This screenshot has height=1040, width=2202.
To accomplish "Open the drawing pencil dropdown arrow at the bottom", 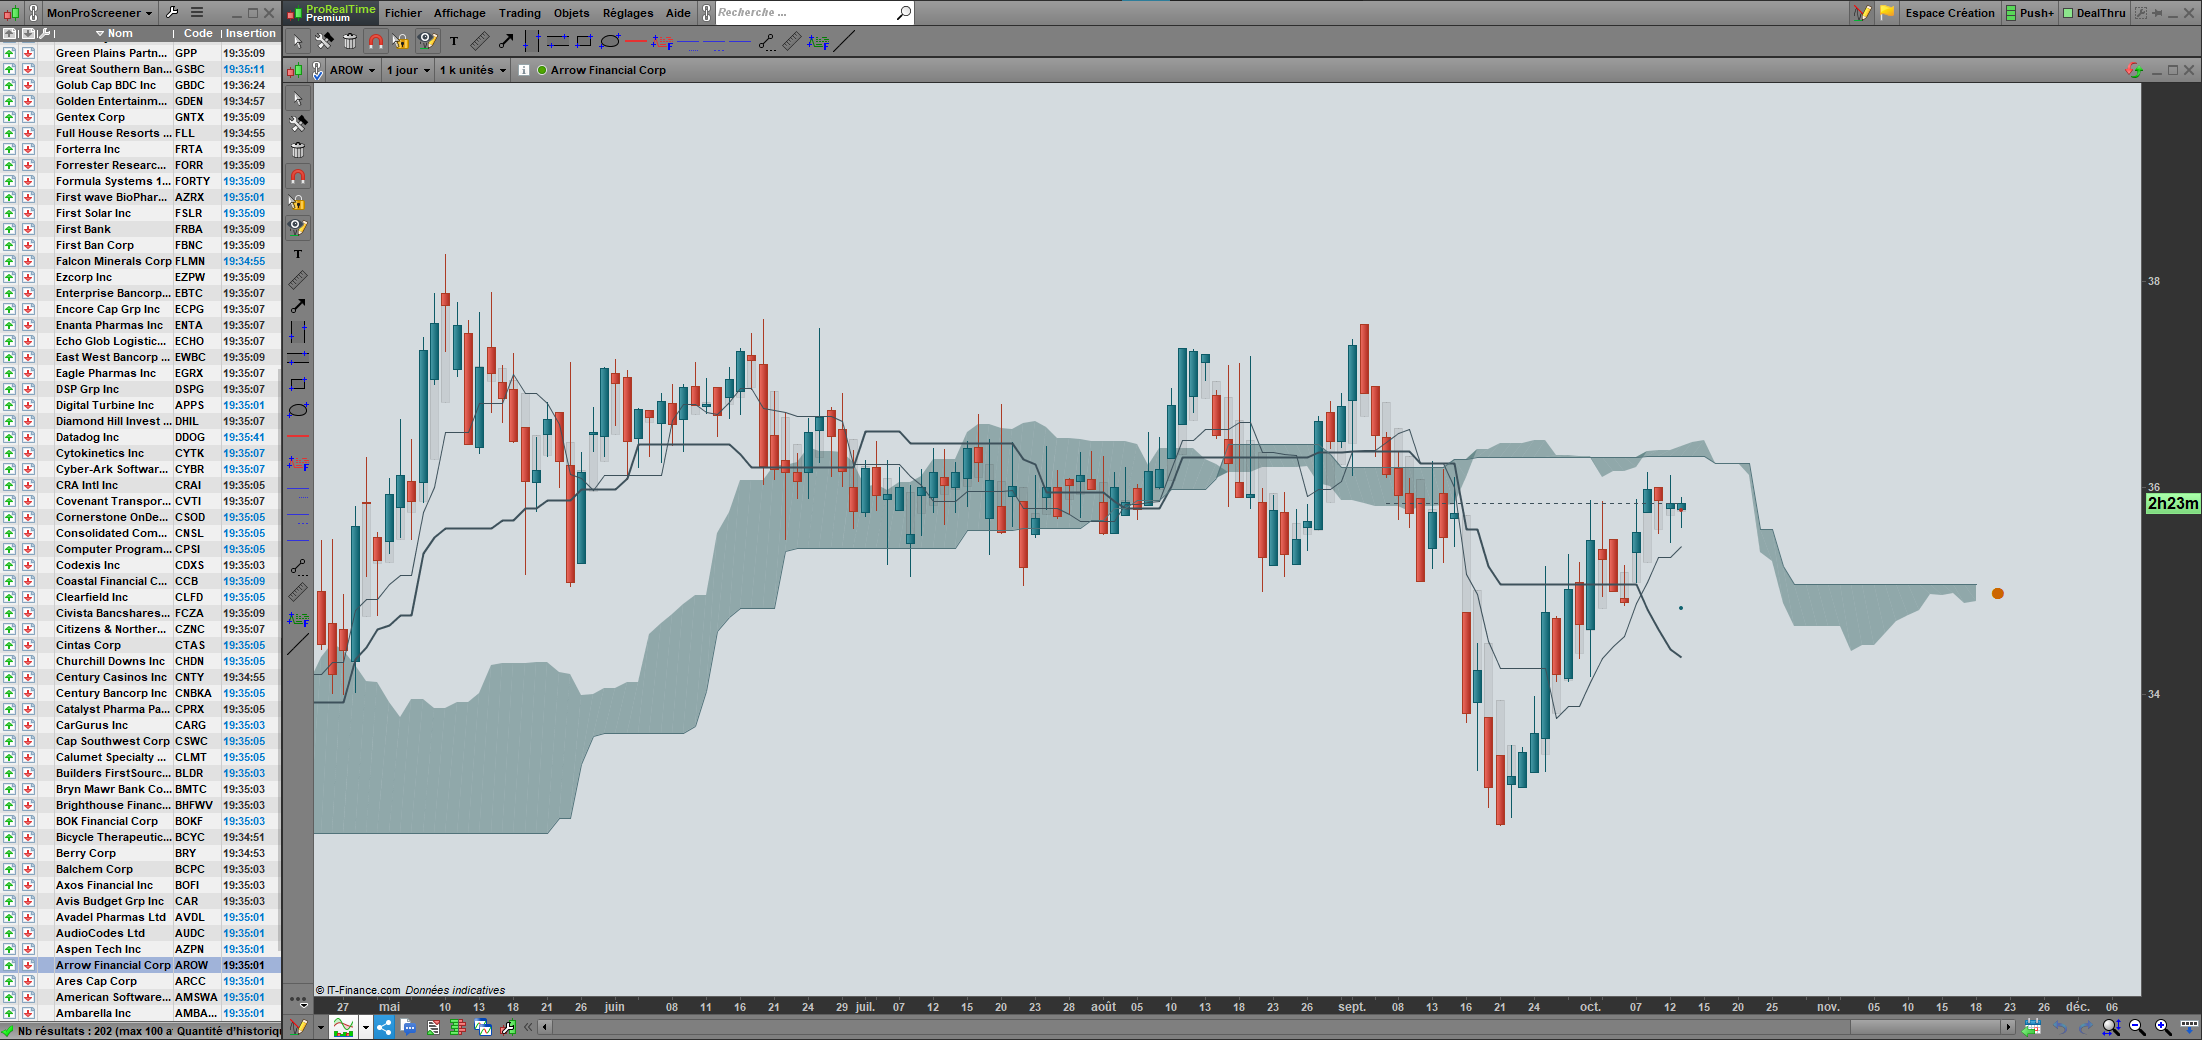I will 320,1027.
